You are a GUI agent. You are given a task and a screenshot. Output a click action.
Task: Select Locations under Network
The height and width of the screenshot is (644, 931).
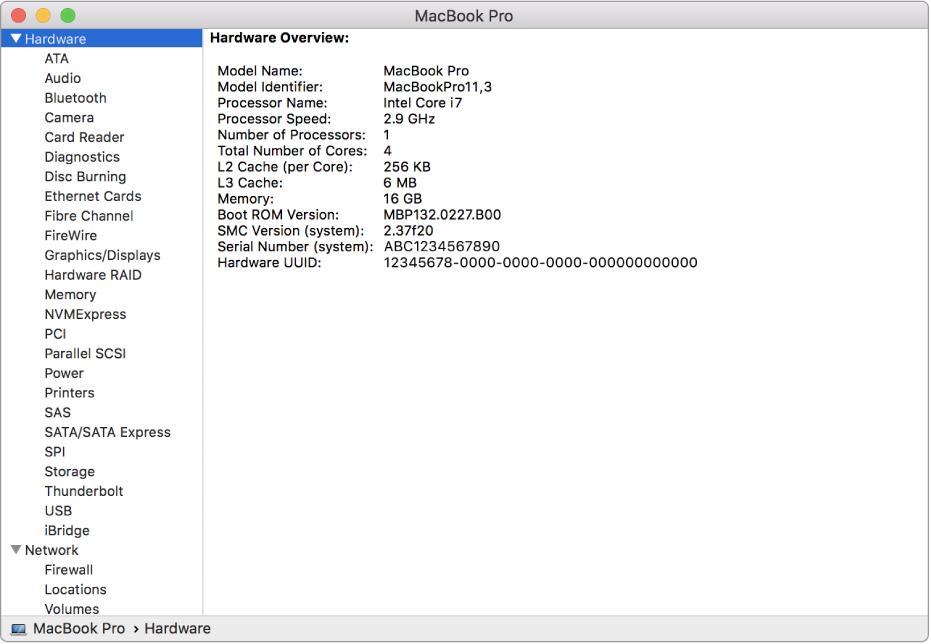tap(75, 589)
